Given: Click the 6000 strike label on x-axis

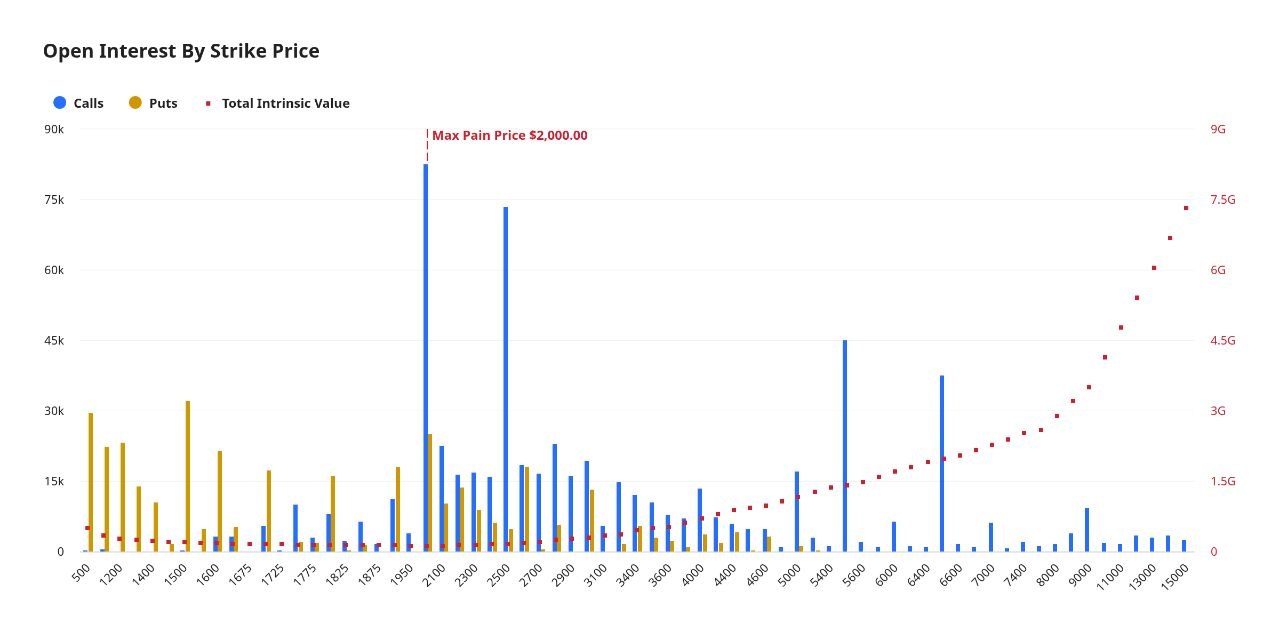Looking at the screenshot, I should pyautogui.click(x=887, y=574).
